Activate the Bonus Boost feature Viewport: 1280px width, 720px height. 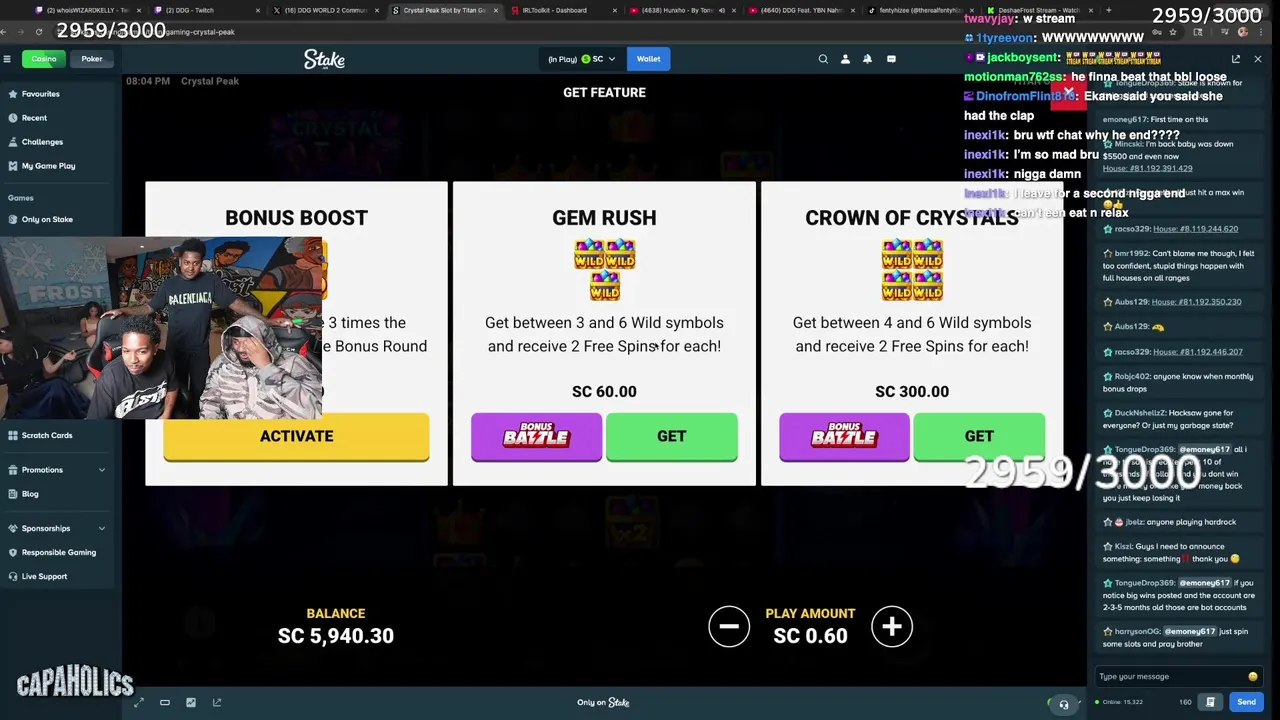pyautogui.click(x=297, y=436)
